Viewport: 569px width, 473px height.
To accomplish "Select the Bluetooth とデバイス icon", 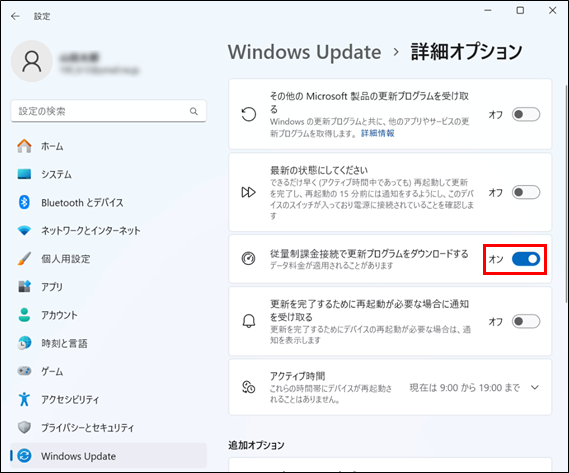I will (24, 202).
